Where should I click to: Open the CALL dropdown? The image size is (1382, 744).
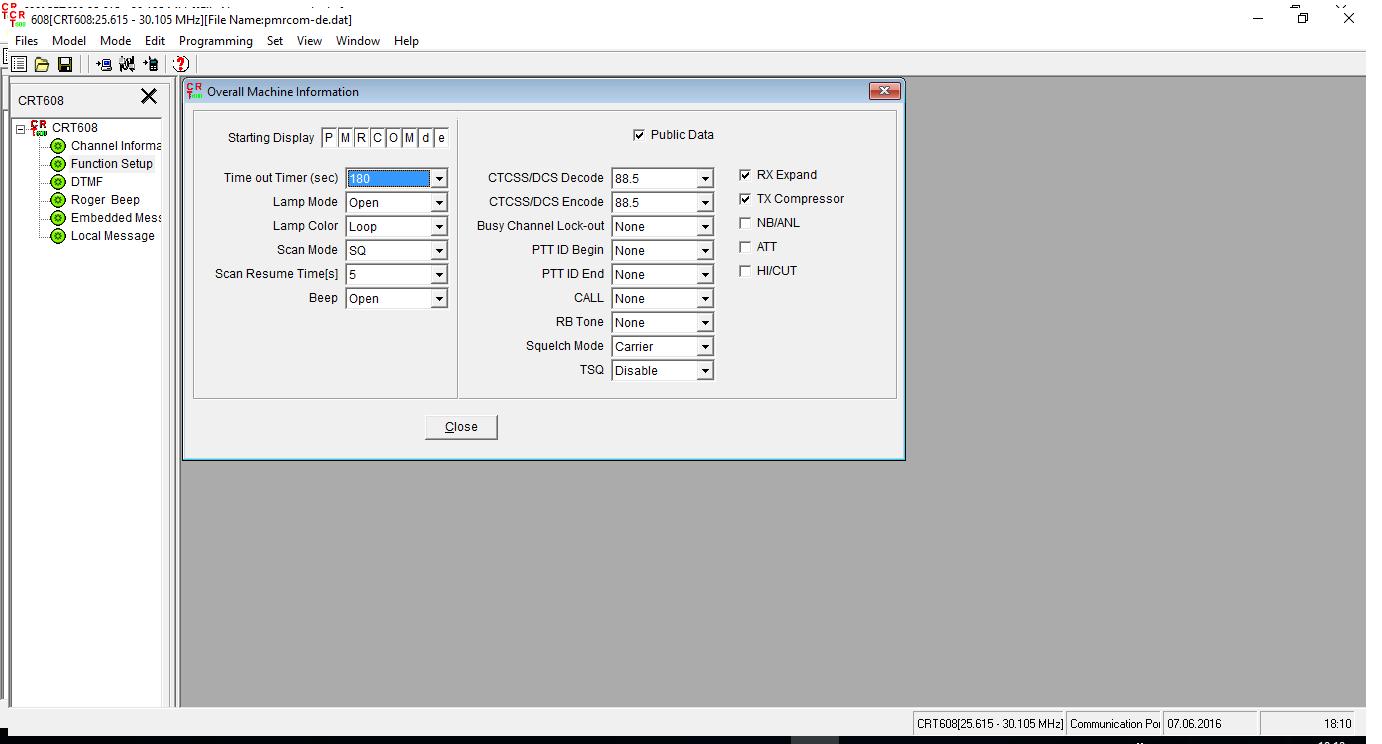pyautogui.click(x=705, y=299)
